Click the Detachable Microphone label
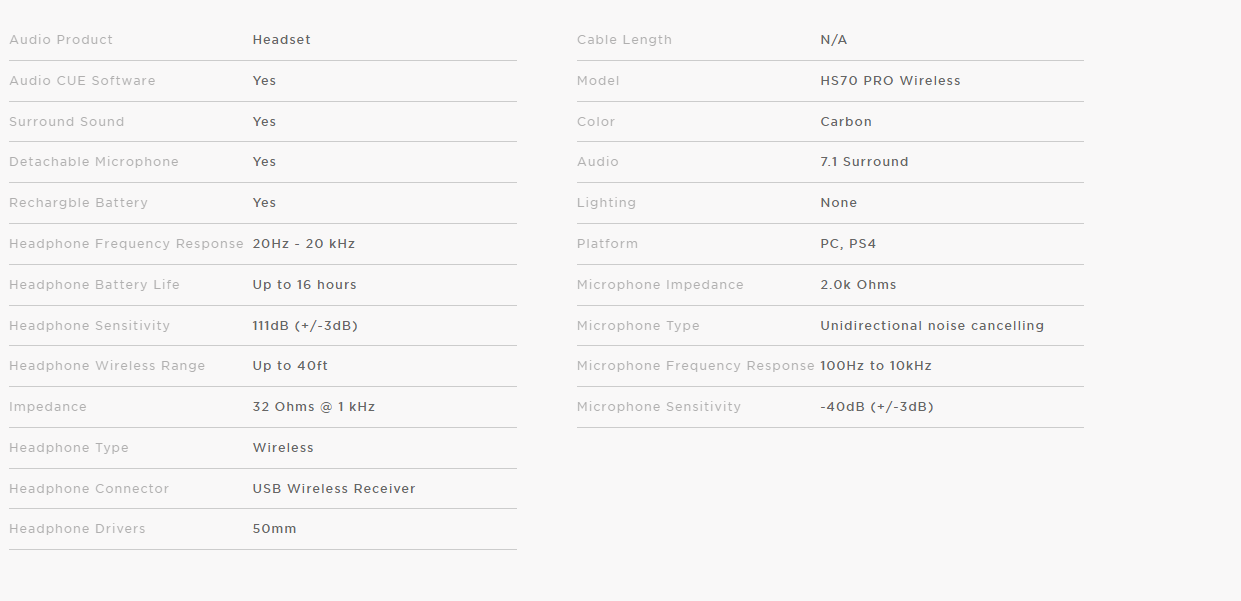This screenshot has height=601, width=1241. pyautogui.click(x=94, y=162)
